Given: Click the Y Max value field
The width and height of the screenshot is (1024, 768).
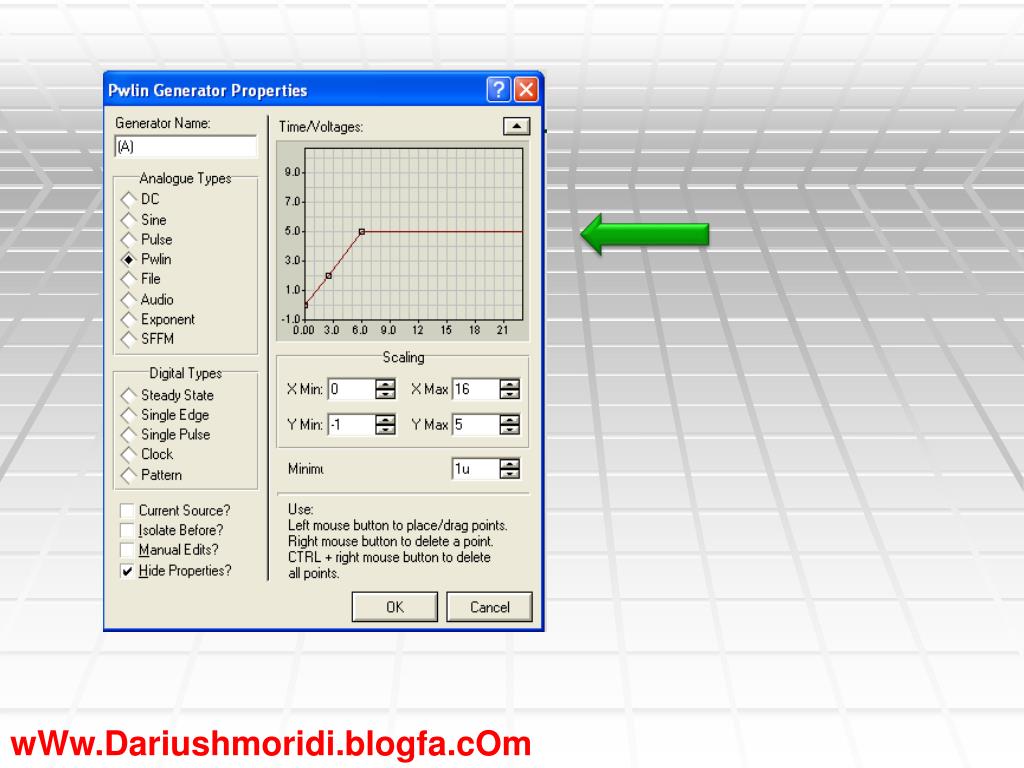Looking at the screenshot, I should (x=476, y=424).
